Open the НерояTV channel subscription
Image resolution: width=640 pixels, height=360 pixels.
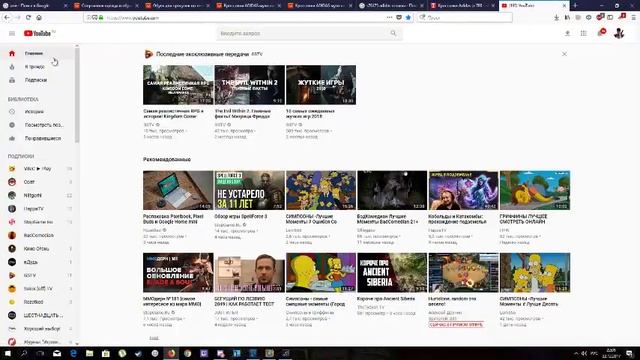pyautogui.click(x=39, y=209)
